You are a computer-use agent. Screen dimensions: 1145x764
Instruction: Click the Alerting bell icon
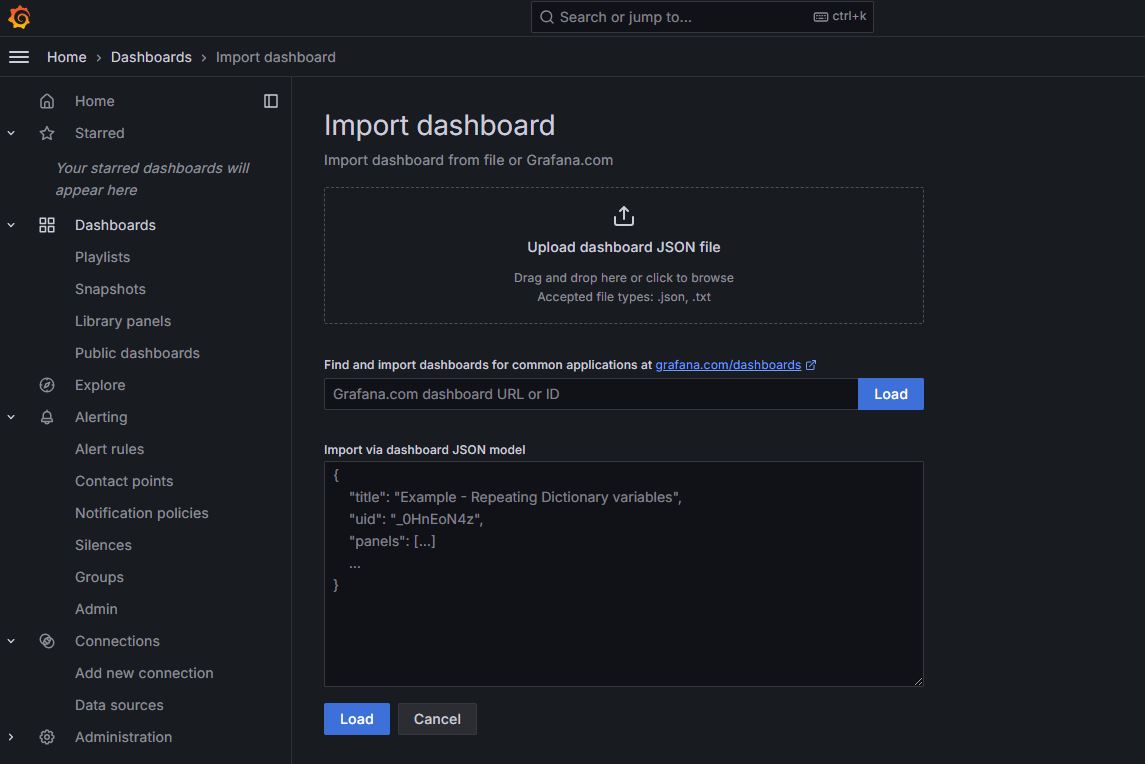[x=47, y=417]
